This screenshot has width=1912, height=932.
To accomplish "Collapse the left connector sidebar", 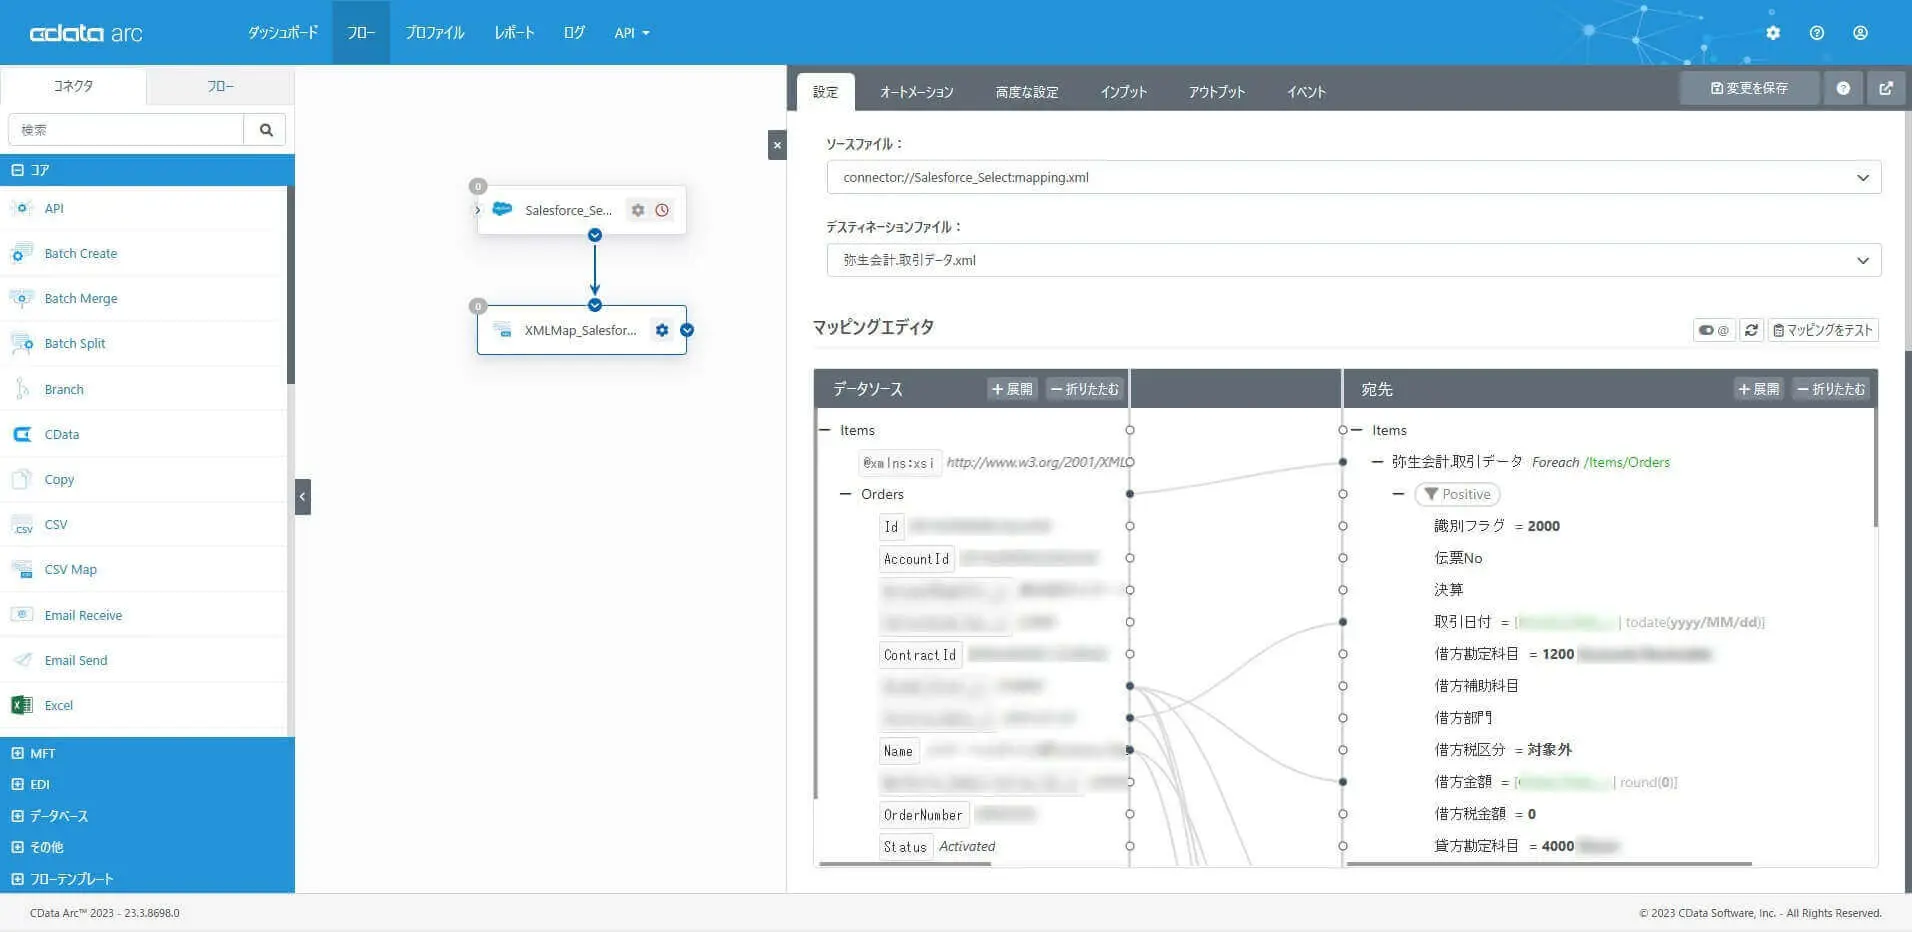I will (x=303, y=497).
